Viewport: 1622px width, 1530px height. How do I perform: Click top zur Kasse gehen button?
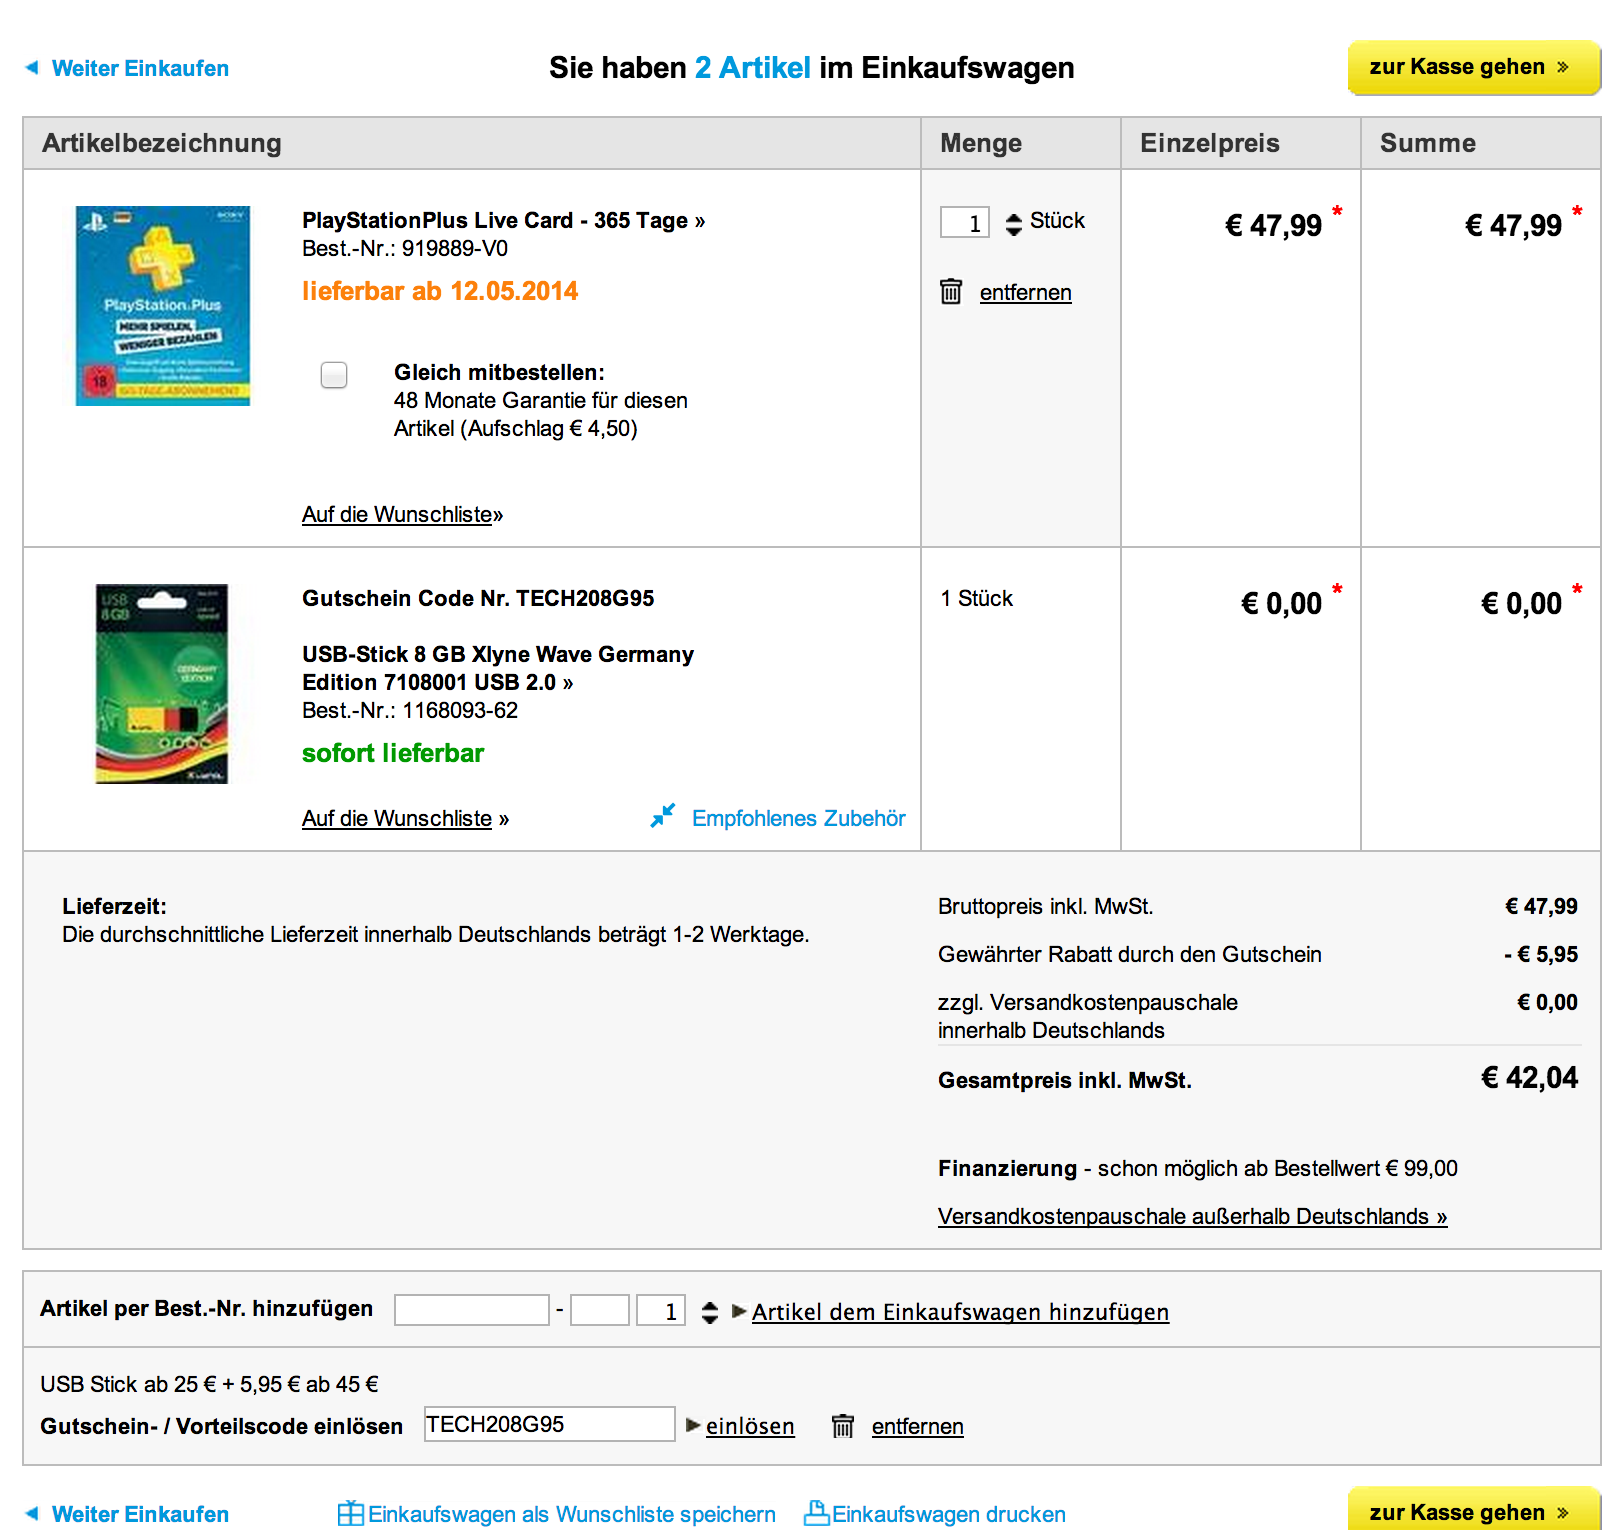(1474, 67)
